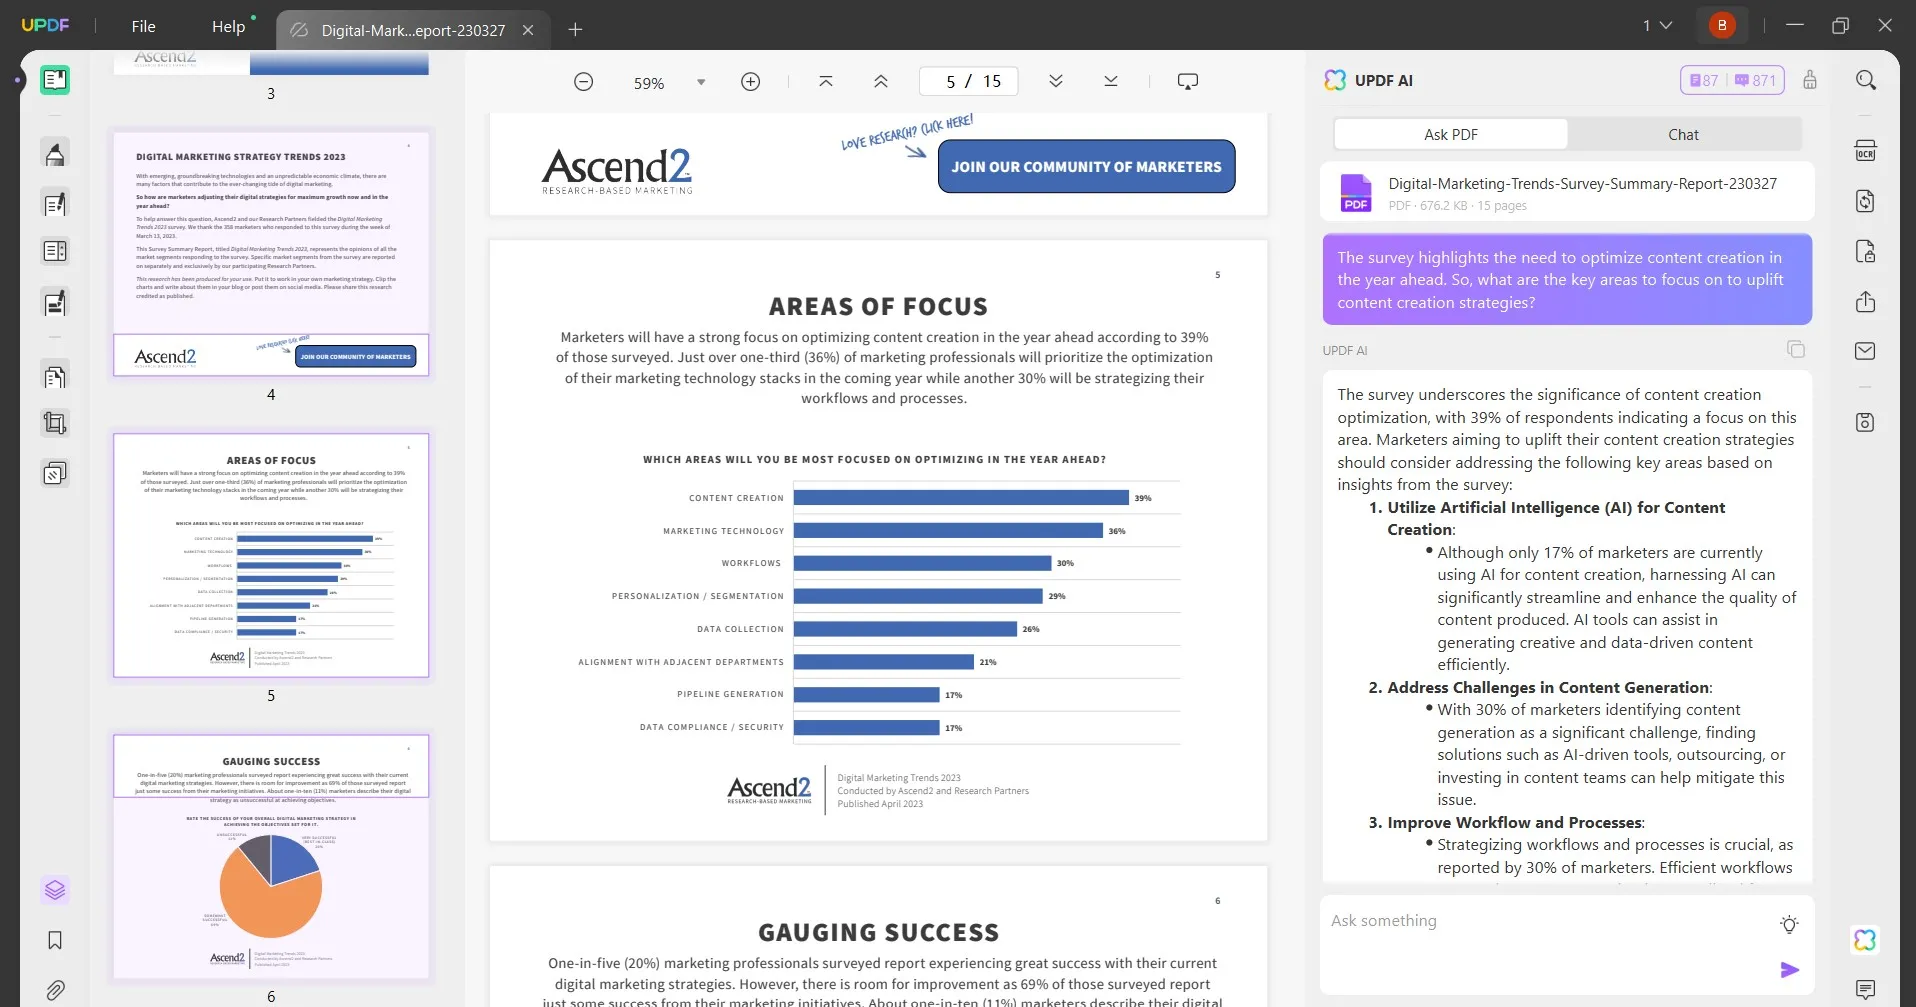Open Edit PDF tool in sidebar
This screenshot has width=1916, height=1007.
point(55,204)
